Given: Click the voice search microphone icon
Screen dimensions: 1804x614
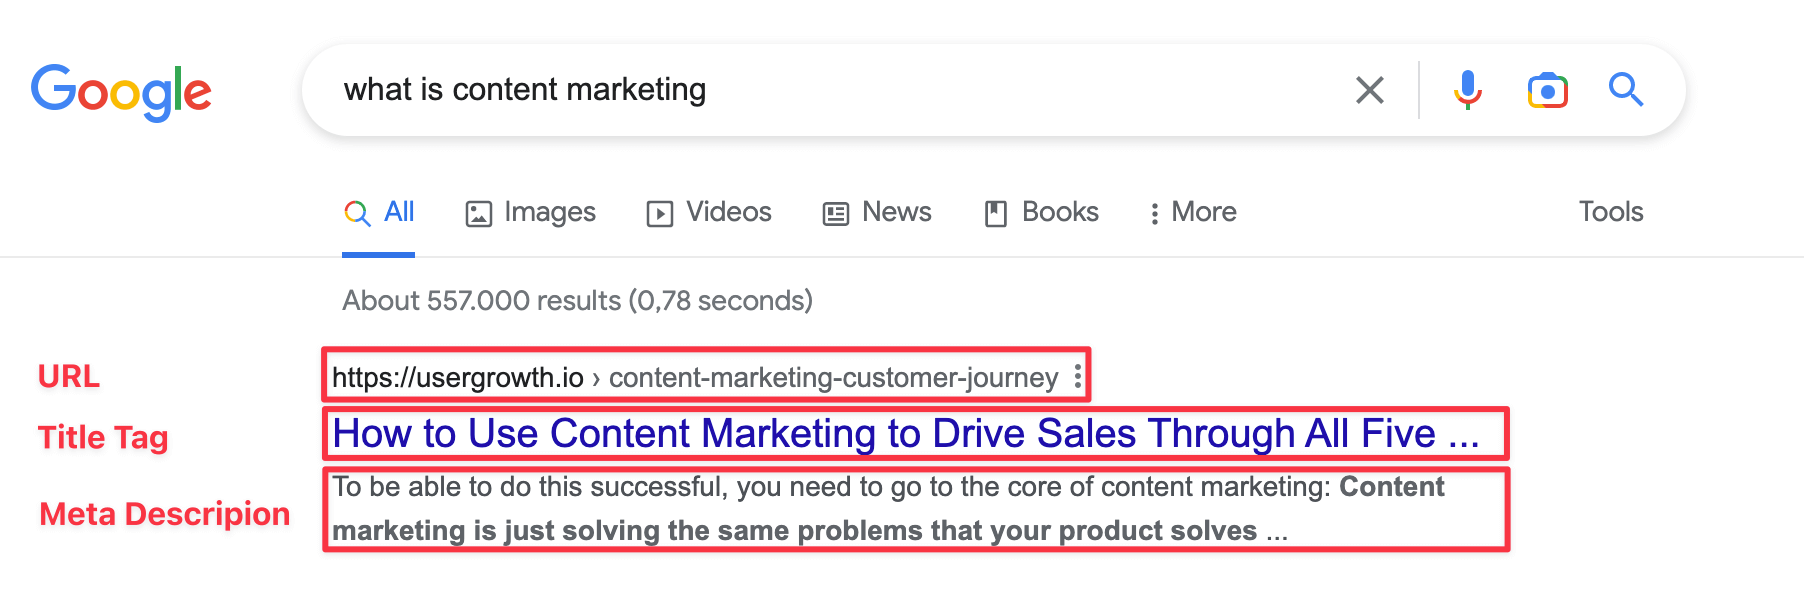Looking at the screenshot, I should tap(1466, 90).
